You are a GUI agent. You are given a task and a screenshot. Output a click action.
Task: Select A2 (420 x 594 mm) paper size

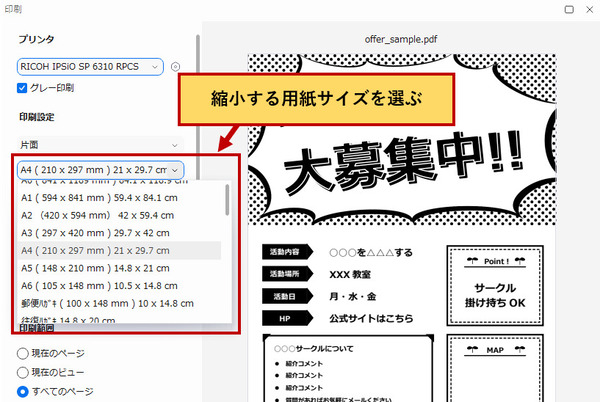point(119,215)
